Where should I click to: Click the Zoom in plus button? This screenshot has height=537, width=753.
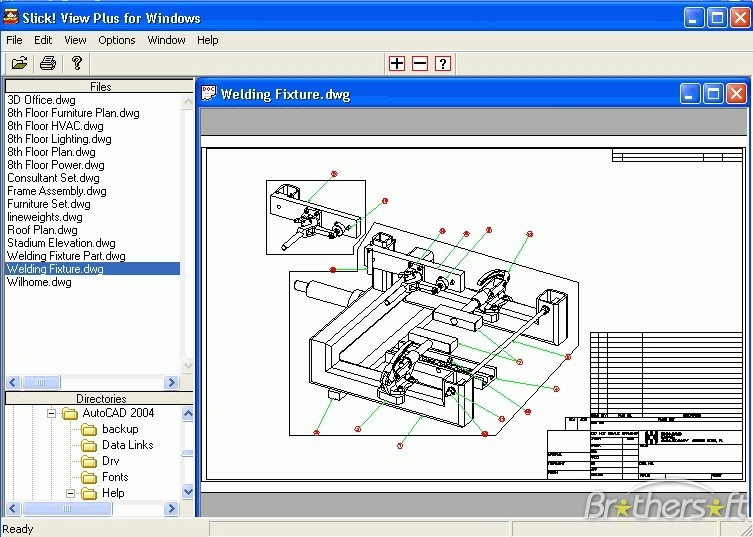point(397,63)
